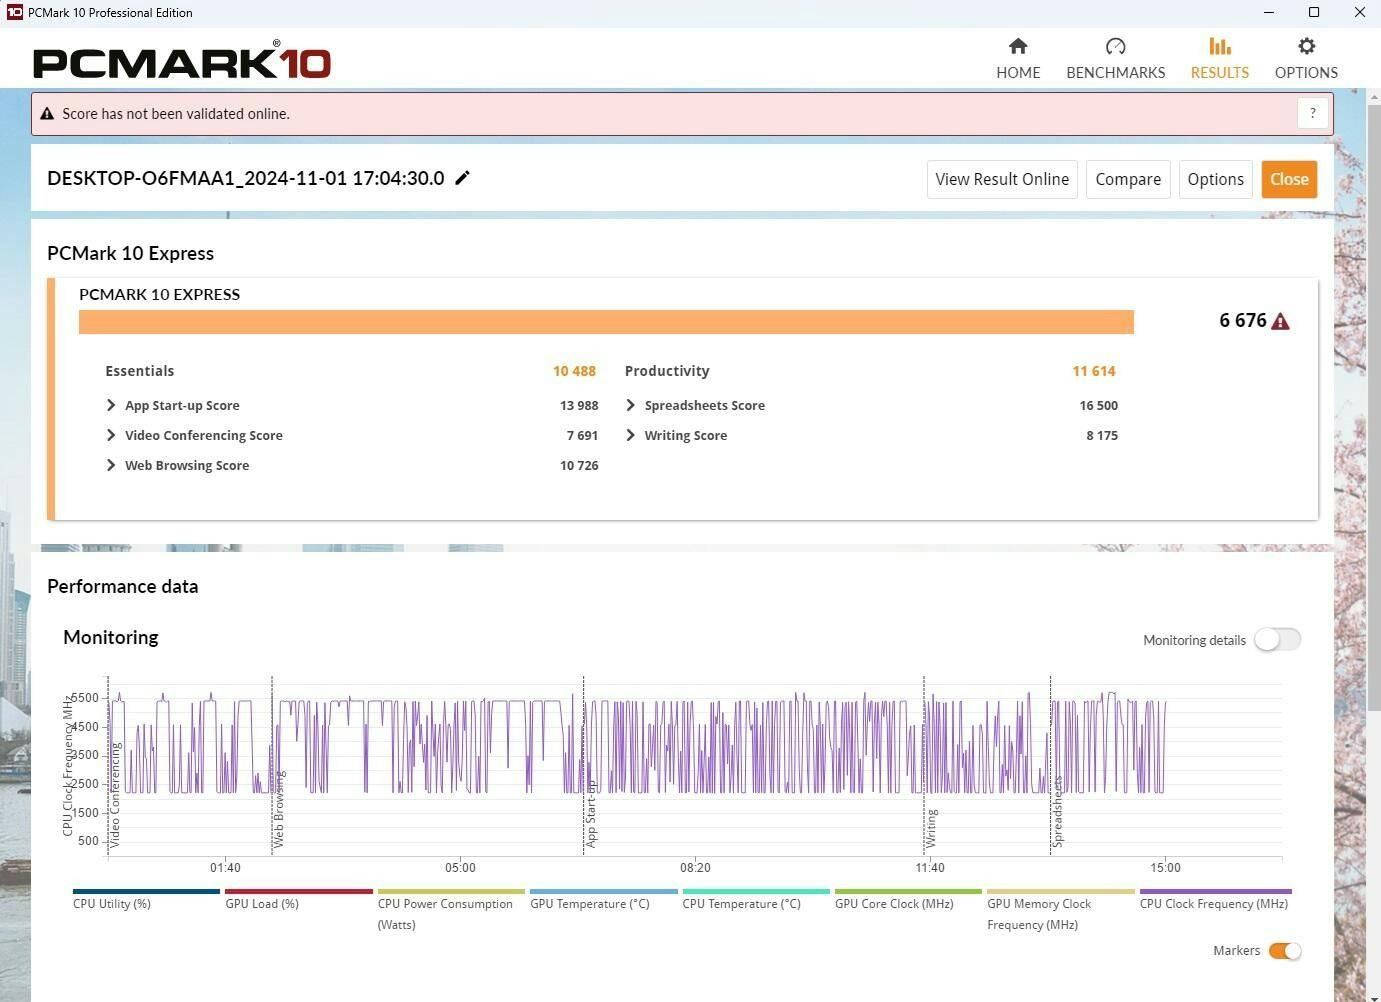Maximize the PCMark 10 window
This screenshot has width=1381, height=1002.
(1314, 13)
